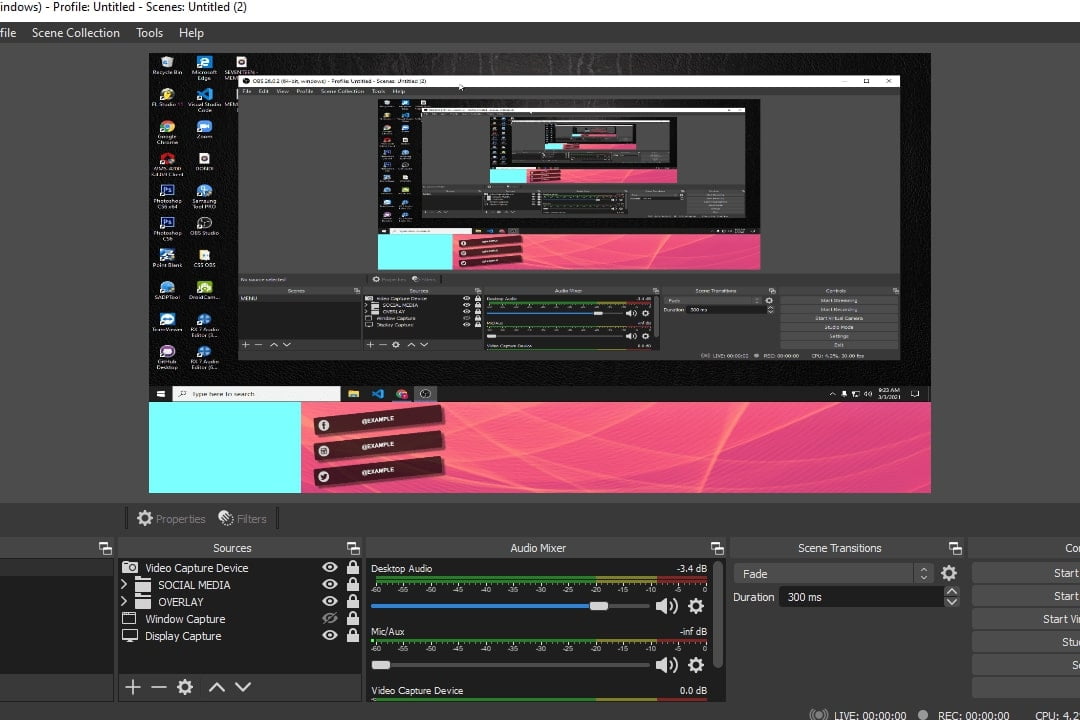Open the Scene Collection menu
The image size is (1080, 720).
coord(75,33)
